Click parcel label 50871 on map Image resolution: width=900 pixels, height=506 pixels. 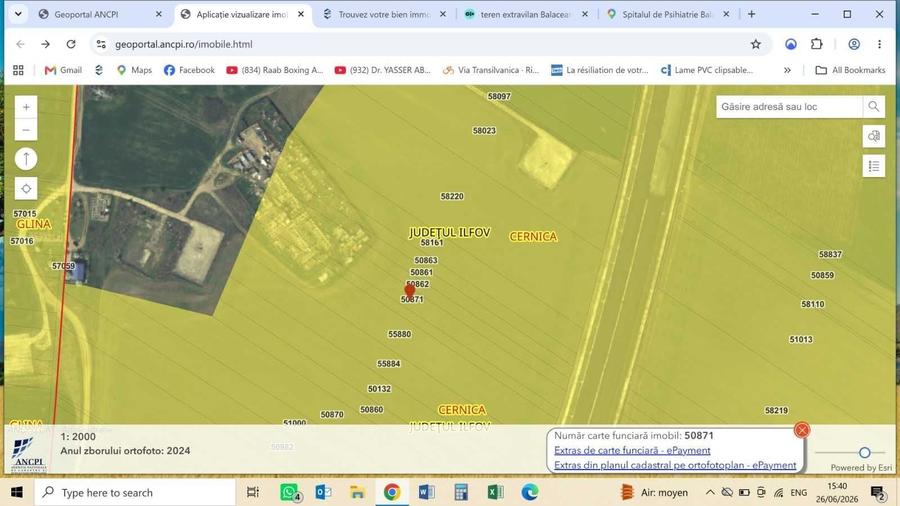point(412,299)
